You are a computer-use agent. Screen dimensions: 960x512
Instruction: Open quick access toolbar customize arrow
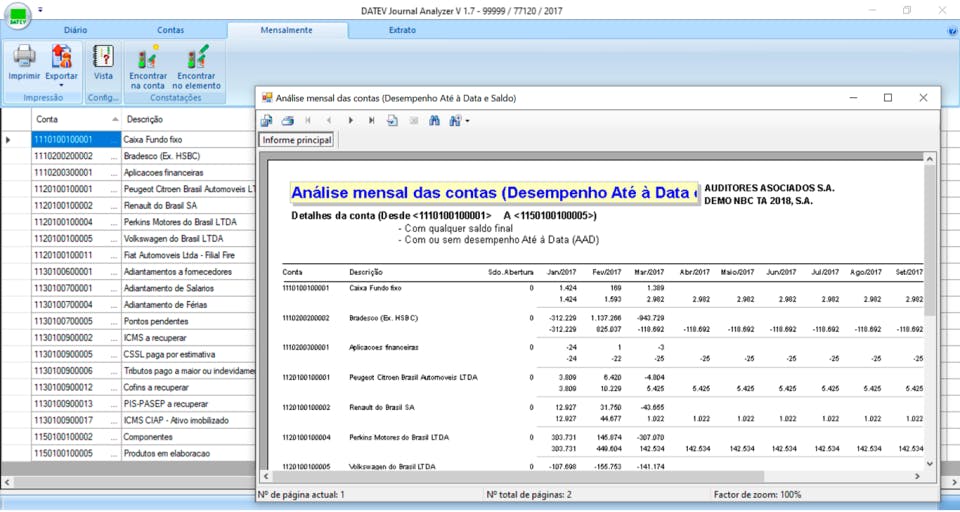(40, 10)
